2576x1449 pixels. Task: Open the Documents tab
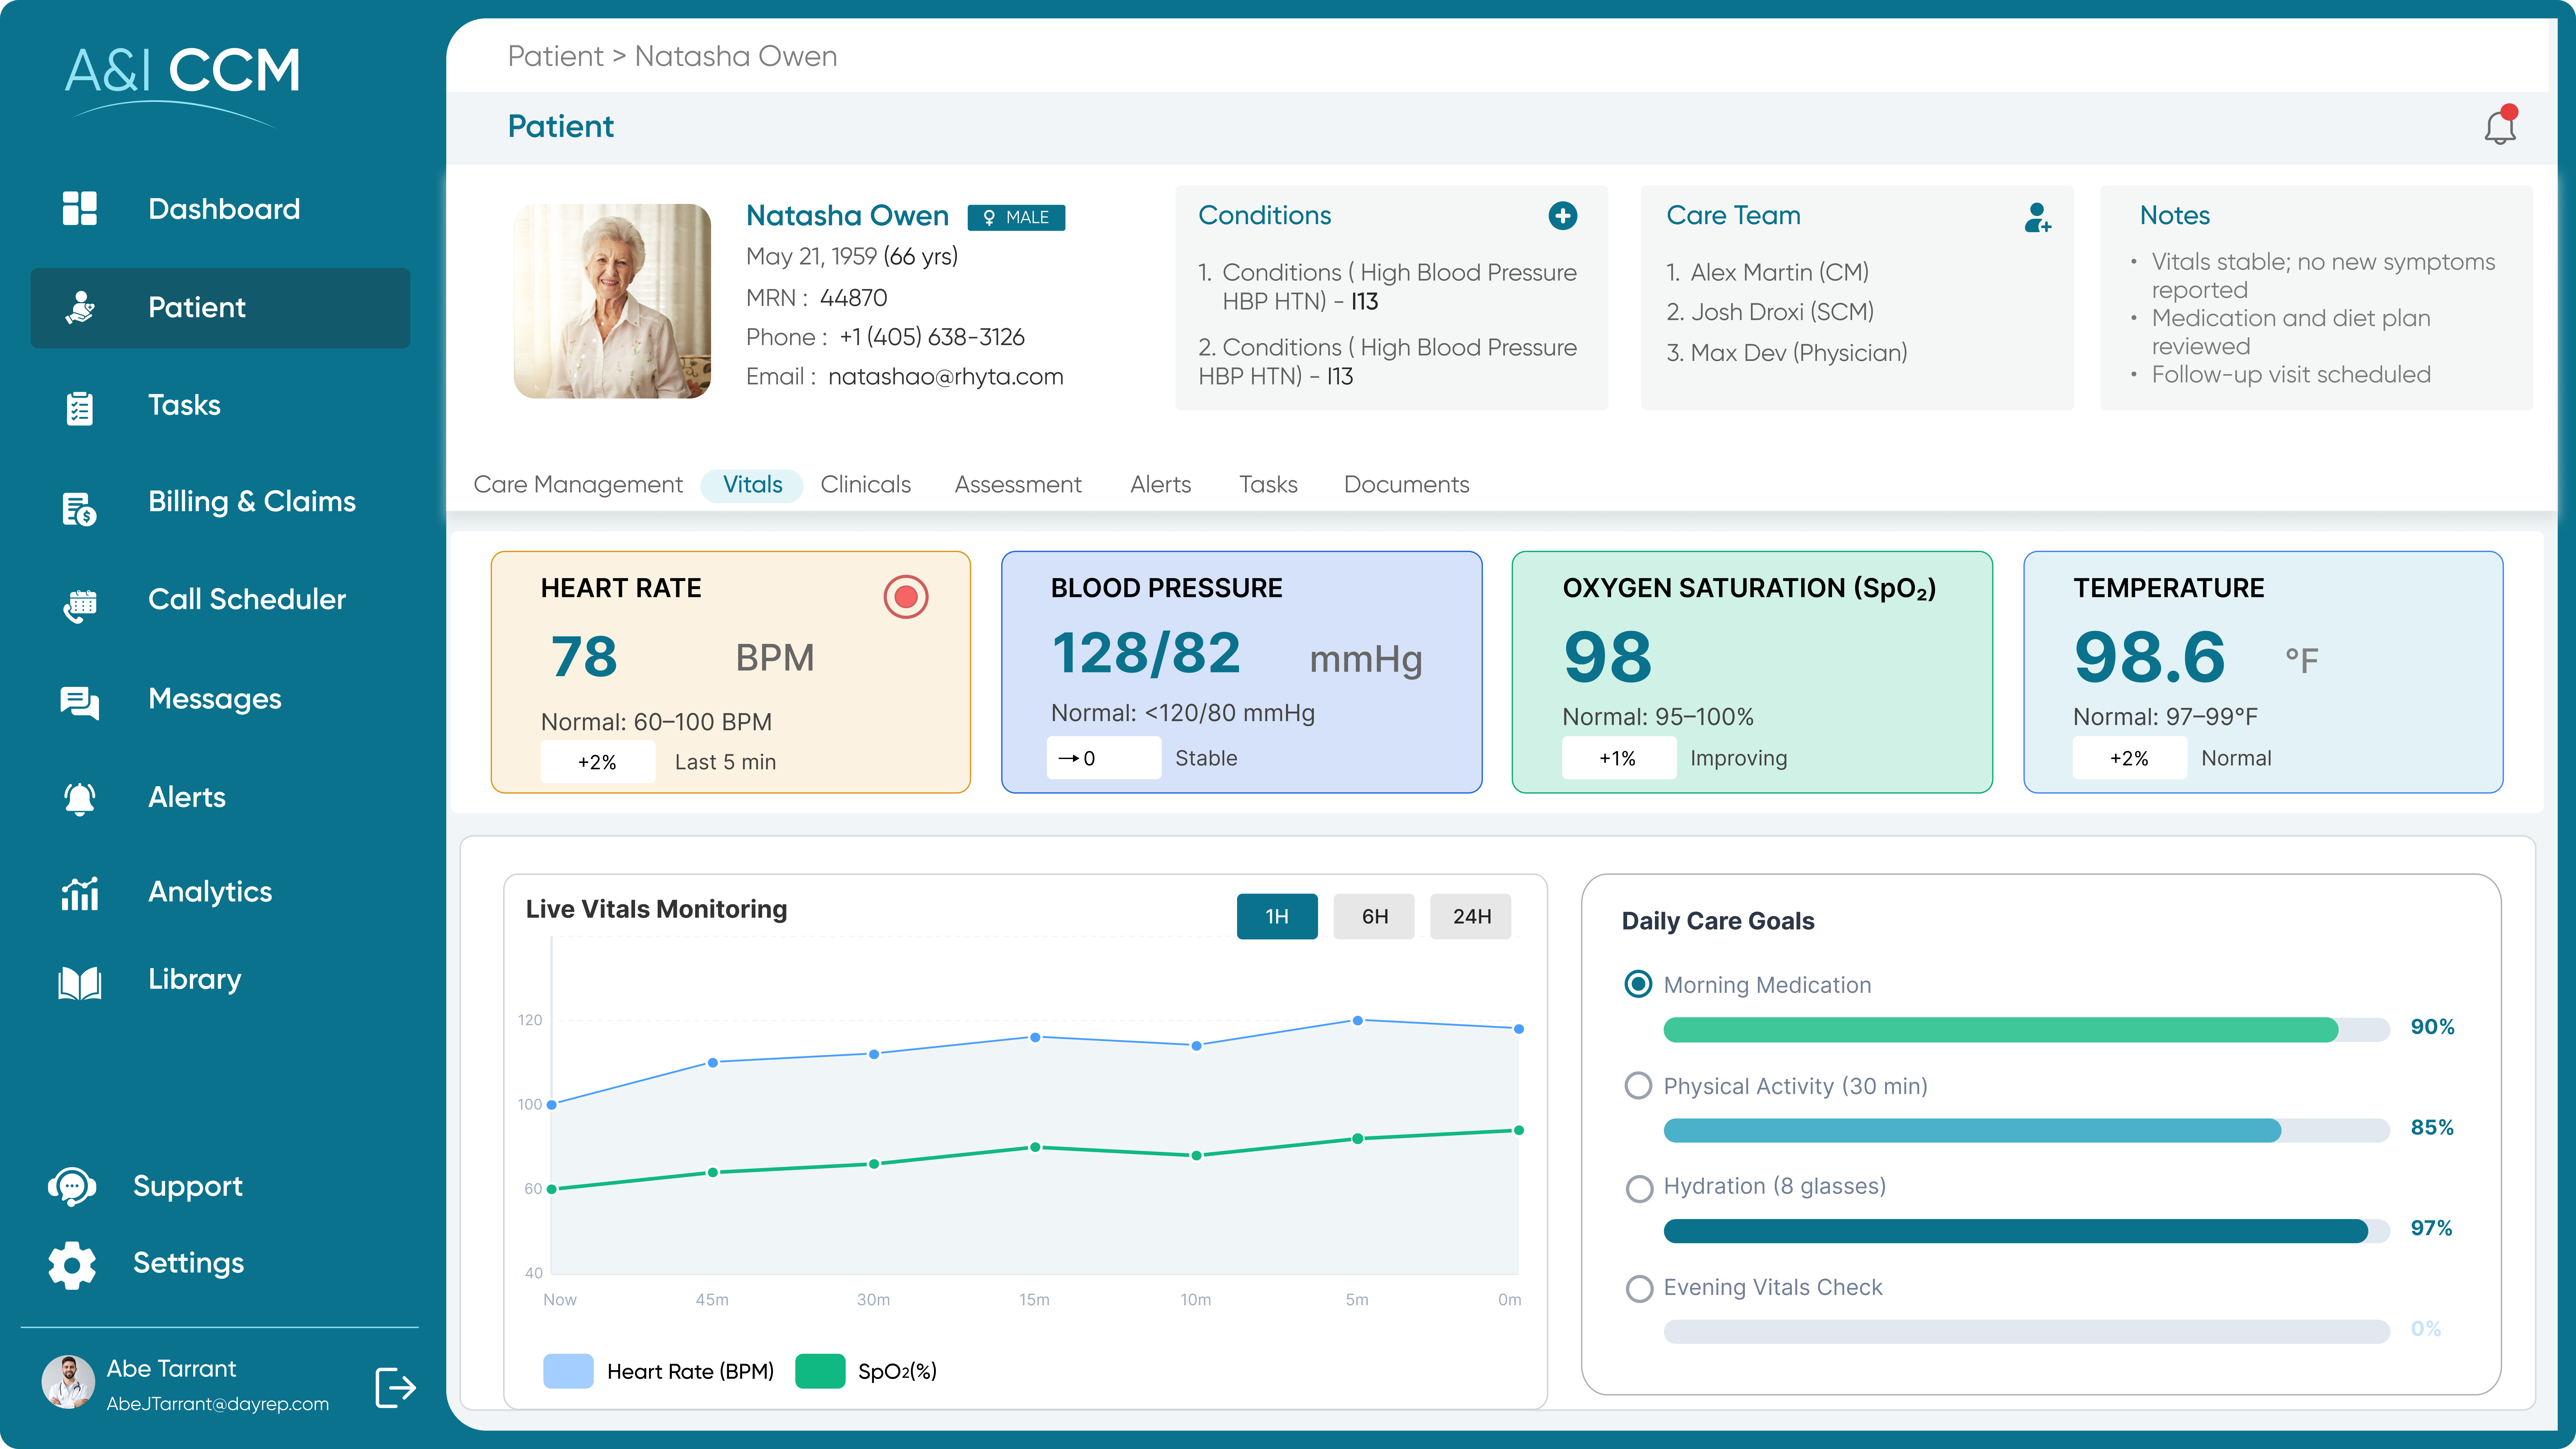click(x=1406, y=485)
